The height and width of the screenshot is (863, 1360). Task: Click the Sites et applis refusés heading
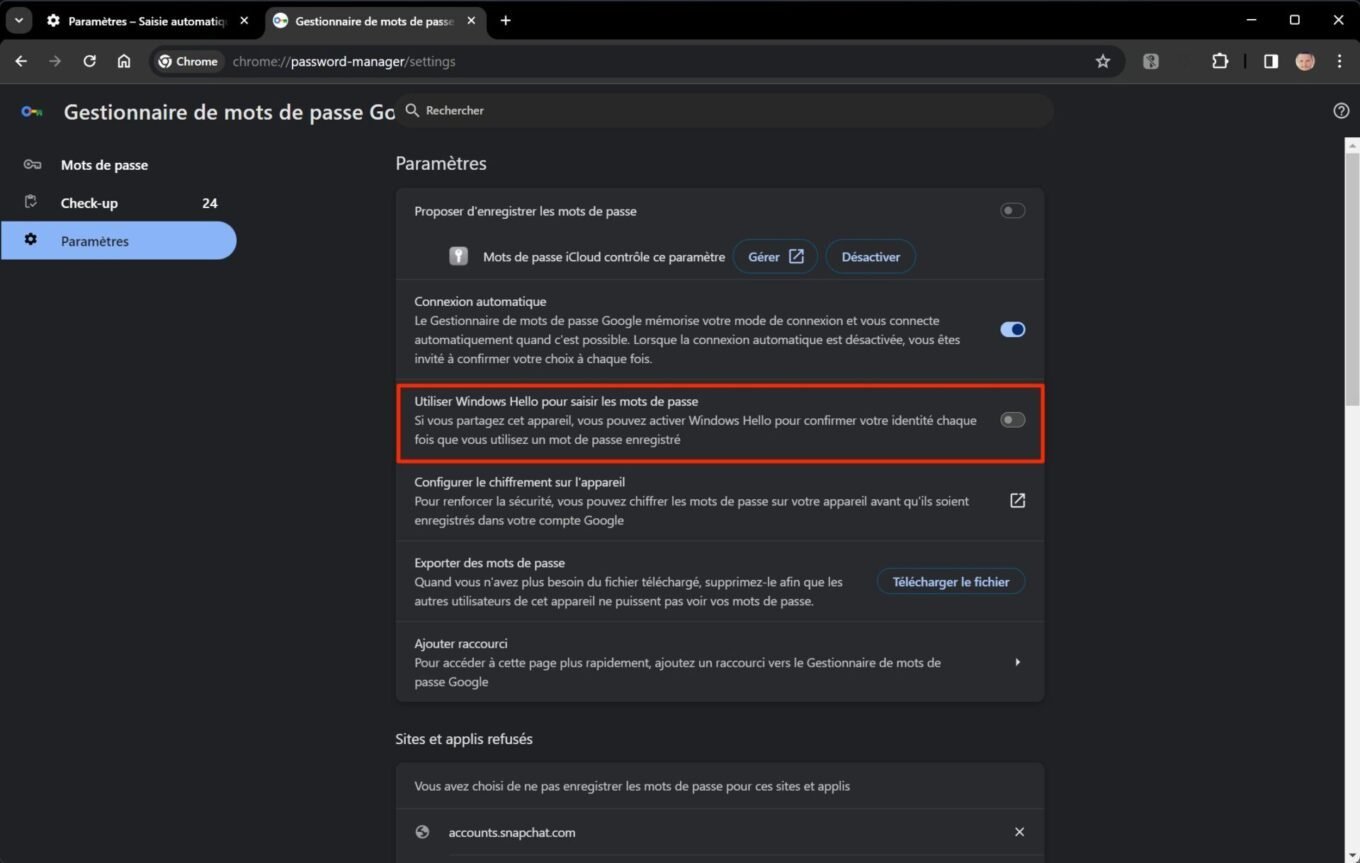point(464,739)
